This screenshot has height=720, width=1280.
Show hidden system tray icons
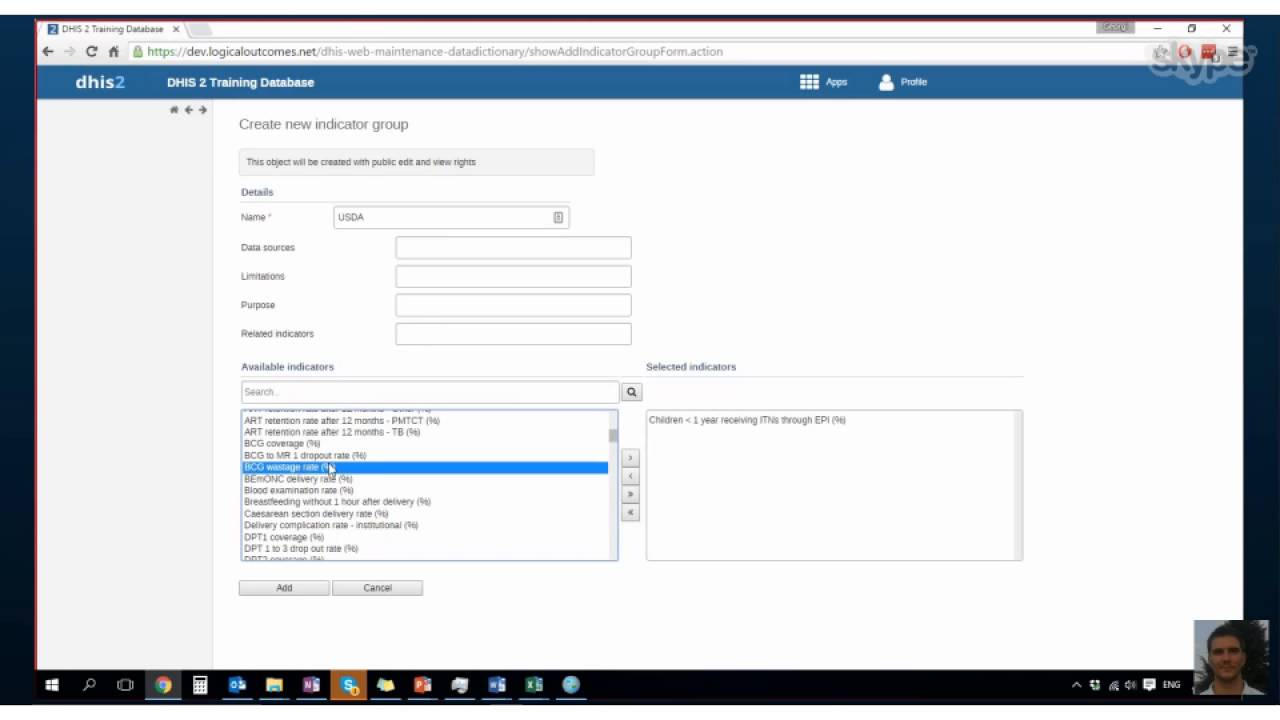tap(1076, 685)
